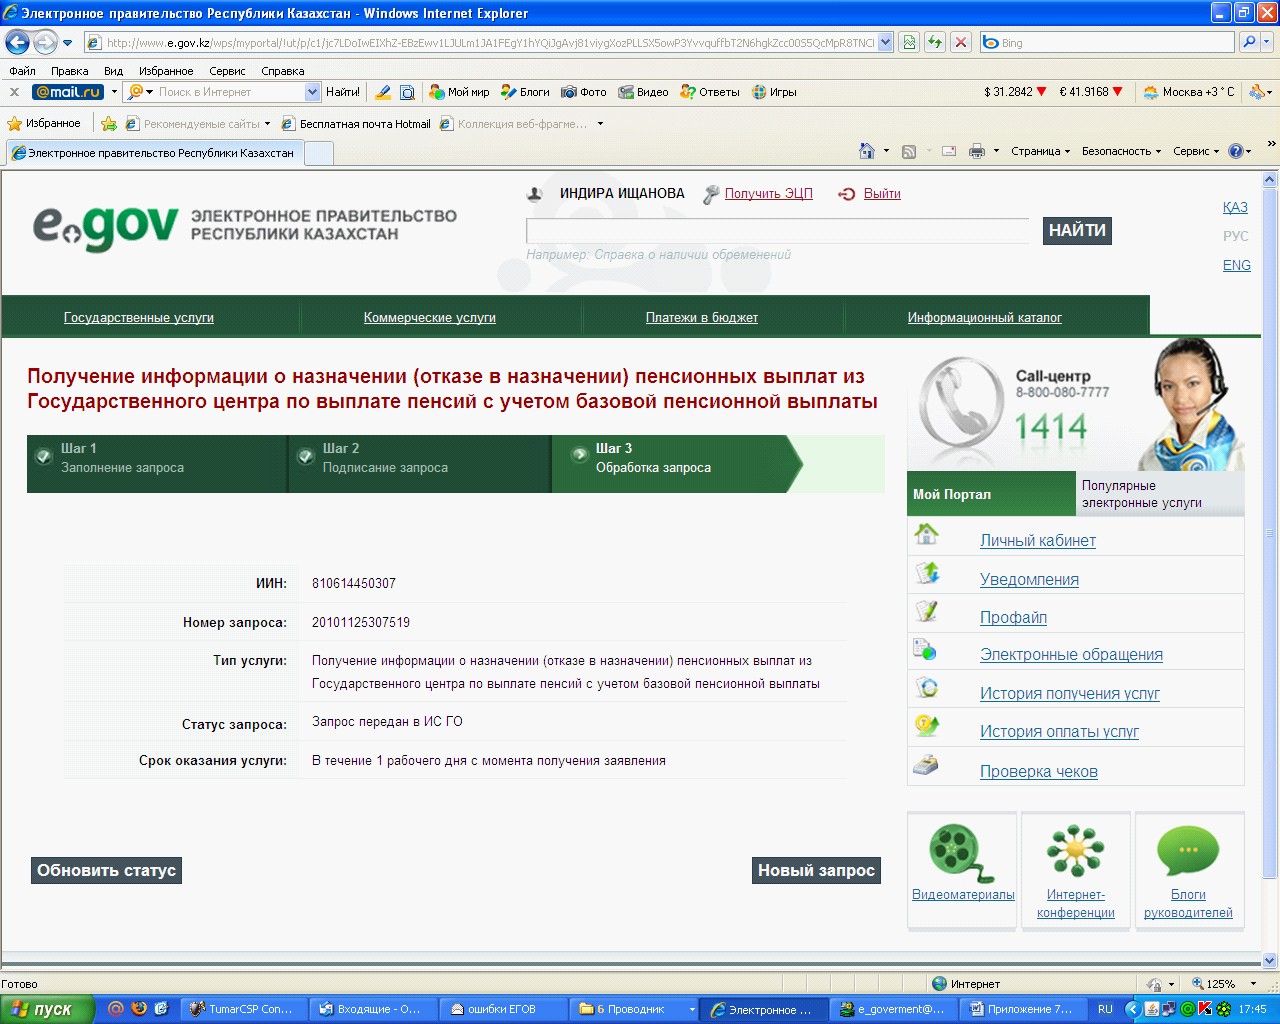Switch language to ENG link
Viewport: 1280px width, 1024px height.
1237,265
